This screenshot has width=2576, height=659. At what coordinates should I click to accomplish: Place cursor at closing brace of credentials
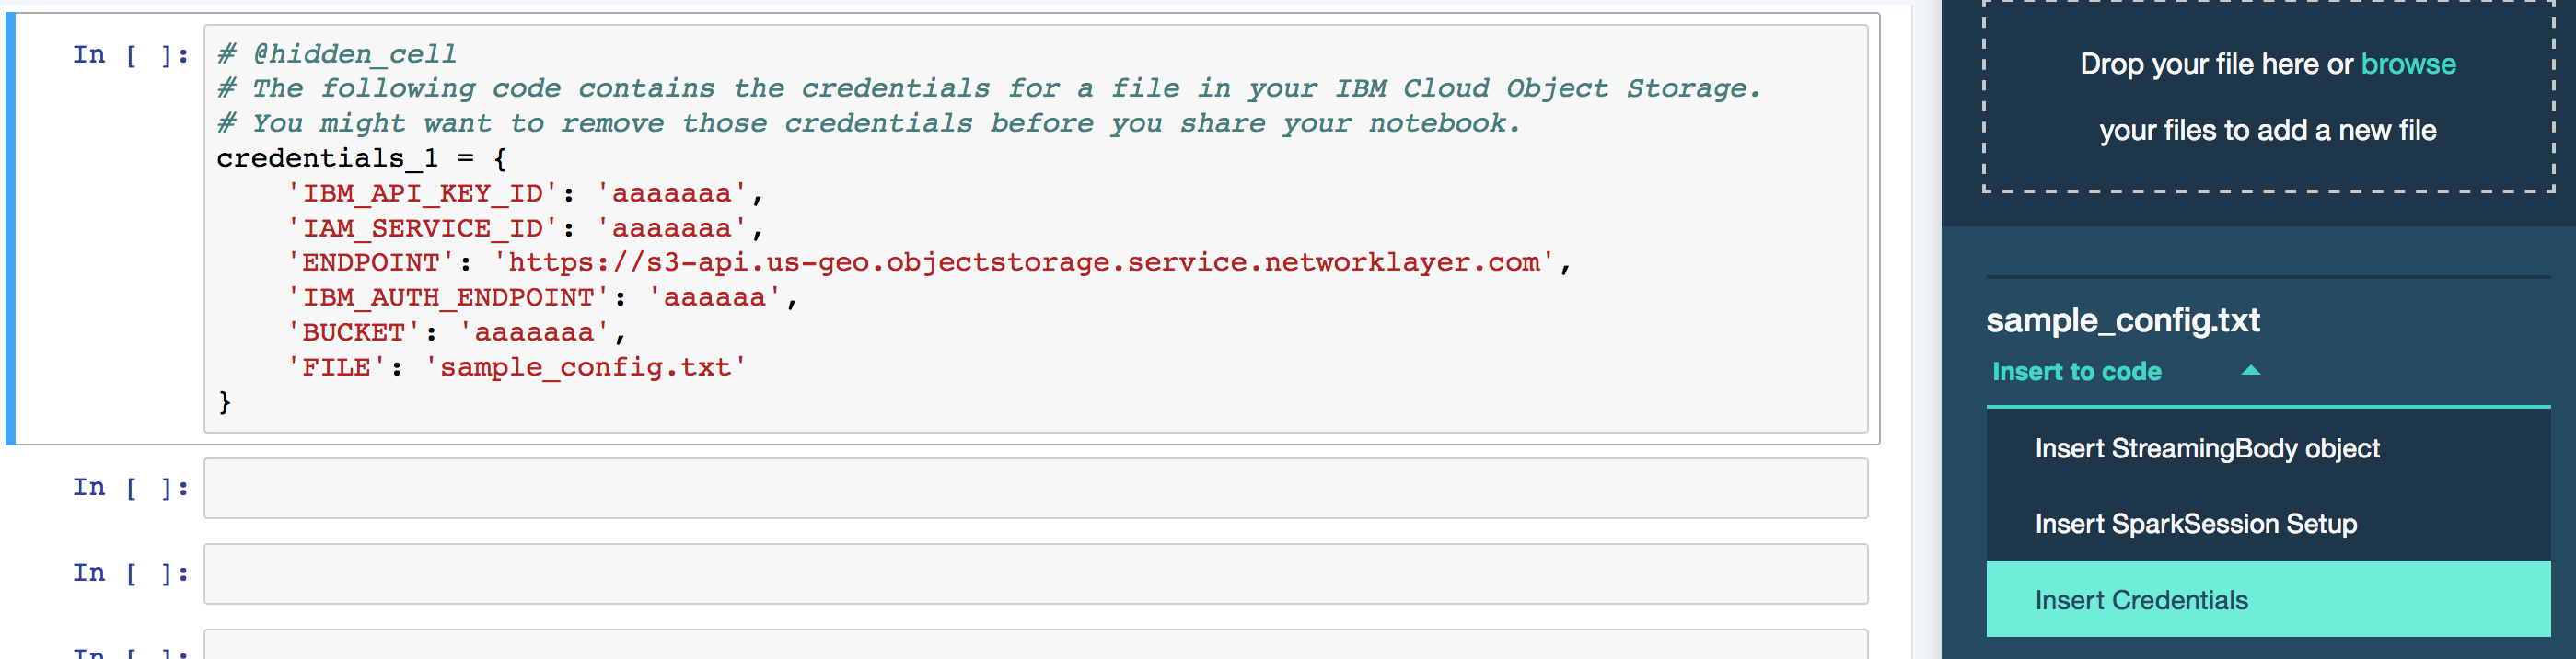(225, 402)
